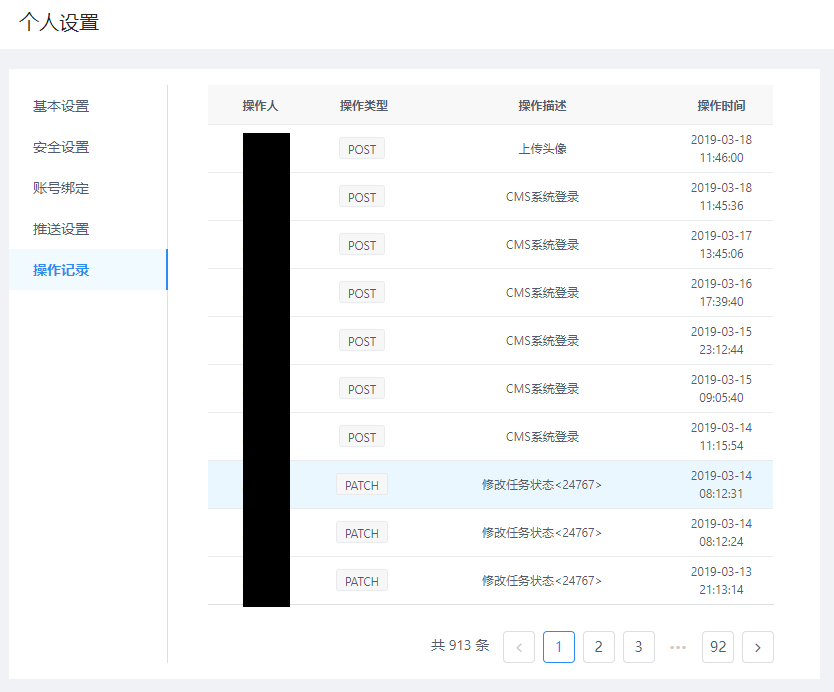Image resolution: width=834 pixels, height=692 pixels.
Task: Jump to last page 92
Action: [x=718, y=647]
